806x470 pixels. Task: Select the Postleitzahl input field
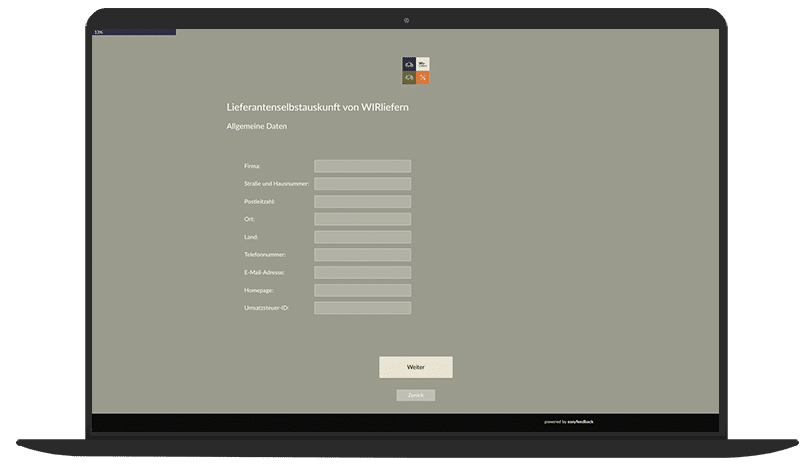[362, 201]
